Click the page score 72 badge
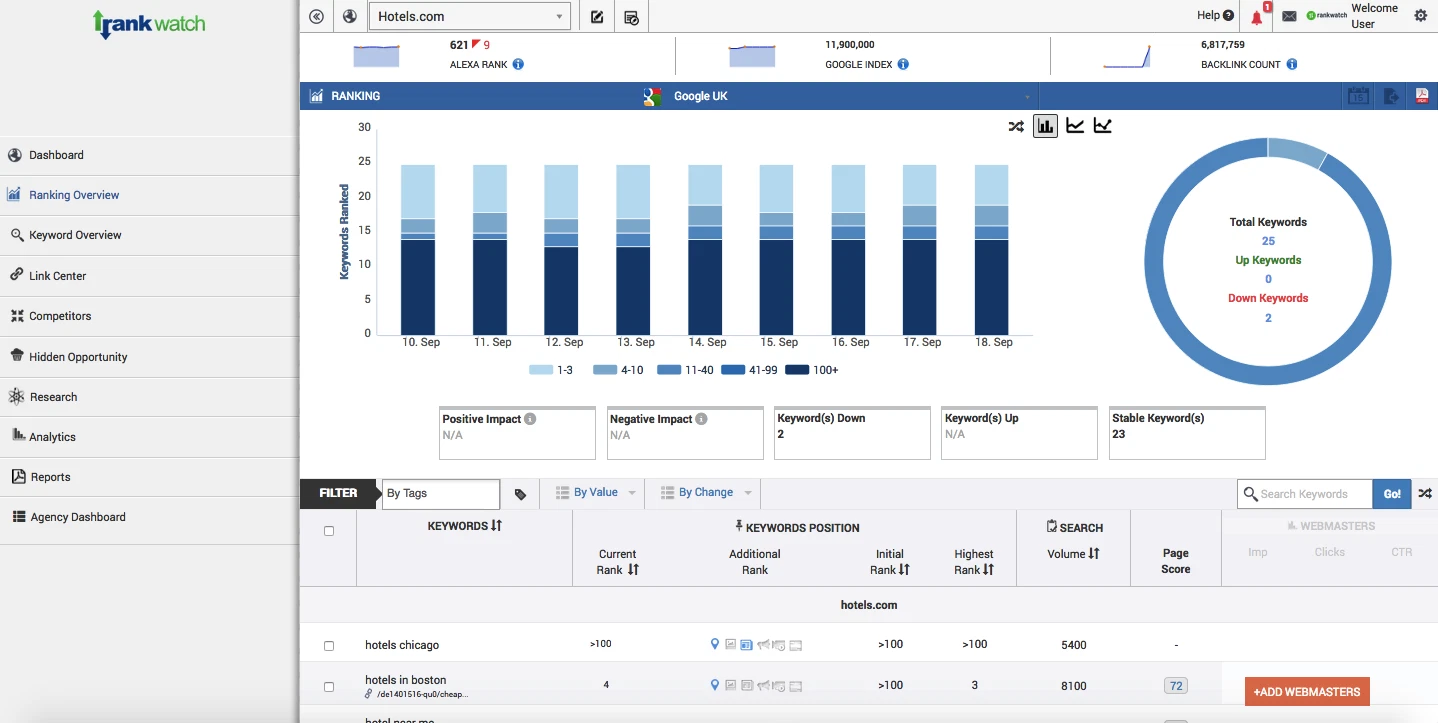Viewport: 1438px width, 723px height. (1176, 686)
